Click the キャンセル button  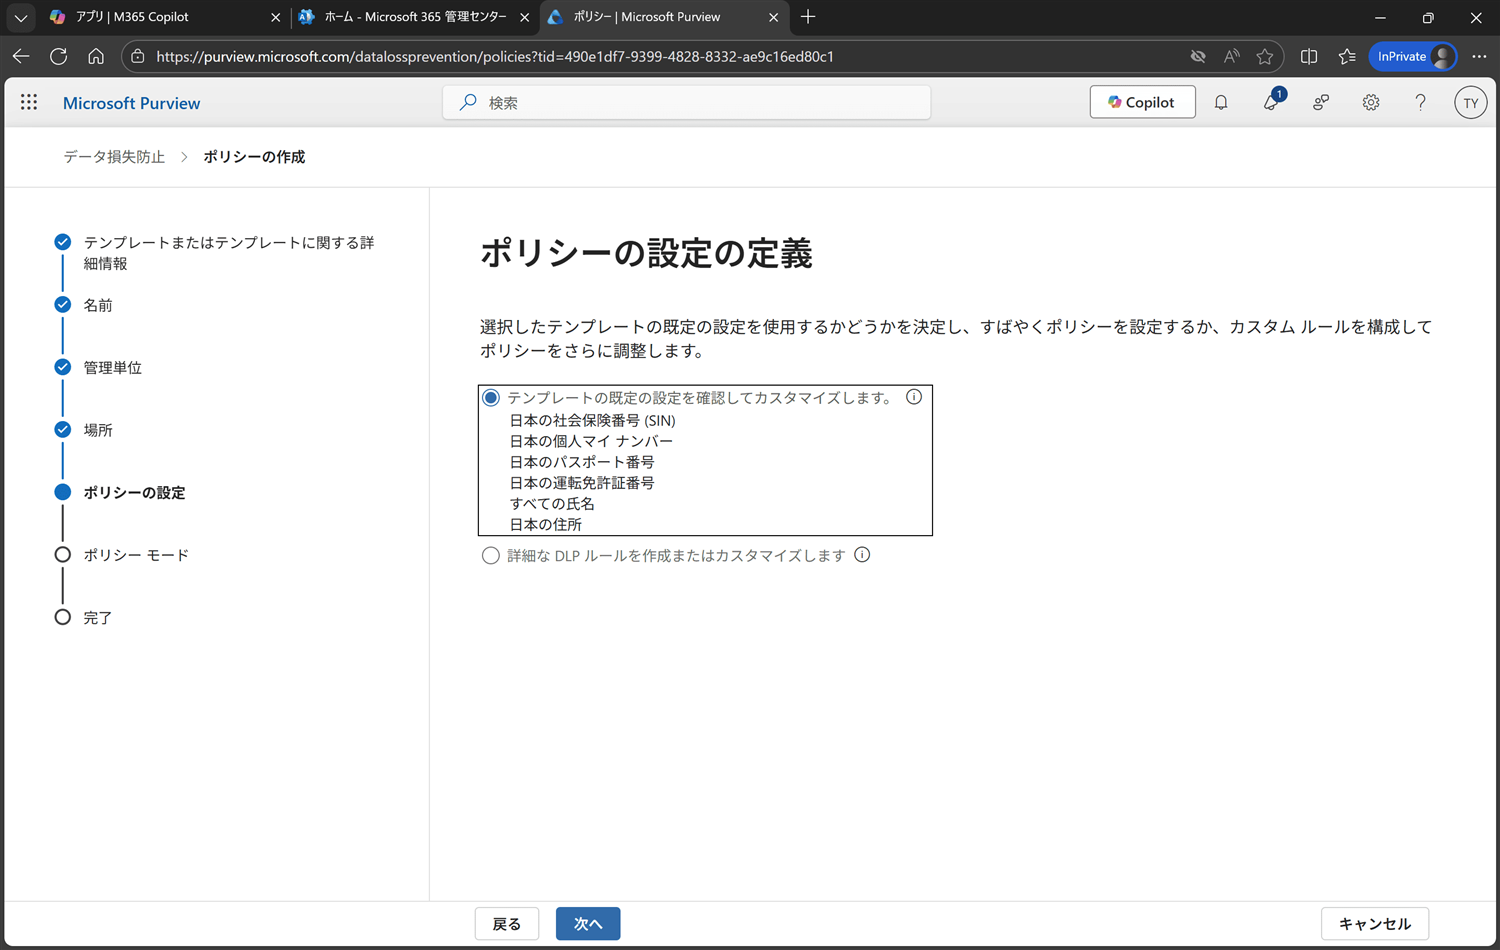point(1375,924)
